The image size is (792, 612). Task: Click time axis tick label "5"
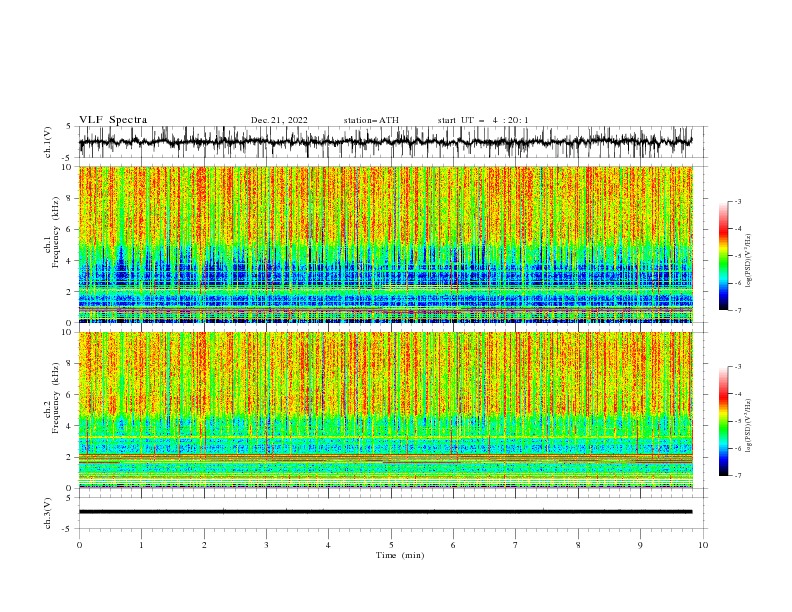click(391, 545)
